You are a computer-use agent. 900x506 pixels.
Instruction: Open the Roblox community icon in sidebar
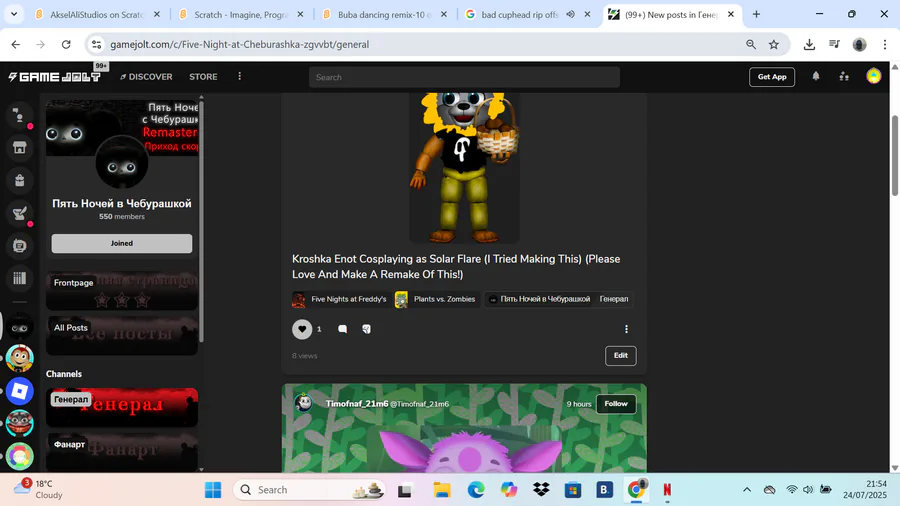[x=20, y=391]
